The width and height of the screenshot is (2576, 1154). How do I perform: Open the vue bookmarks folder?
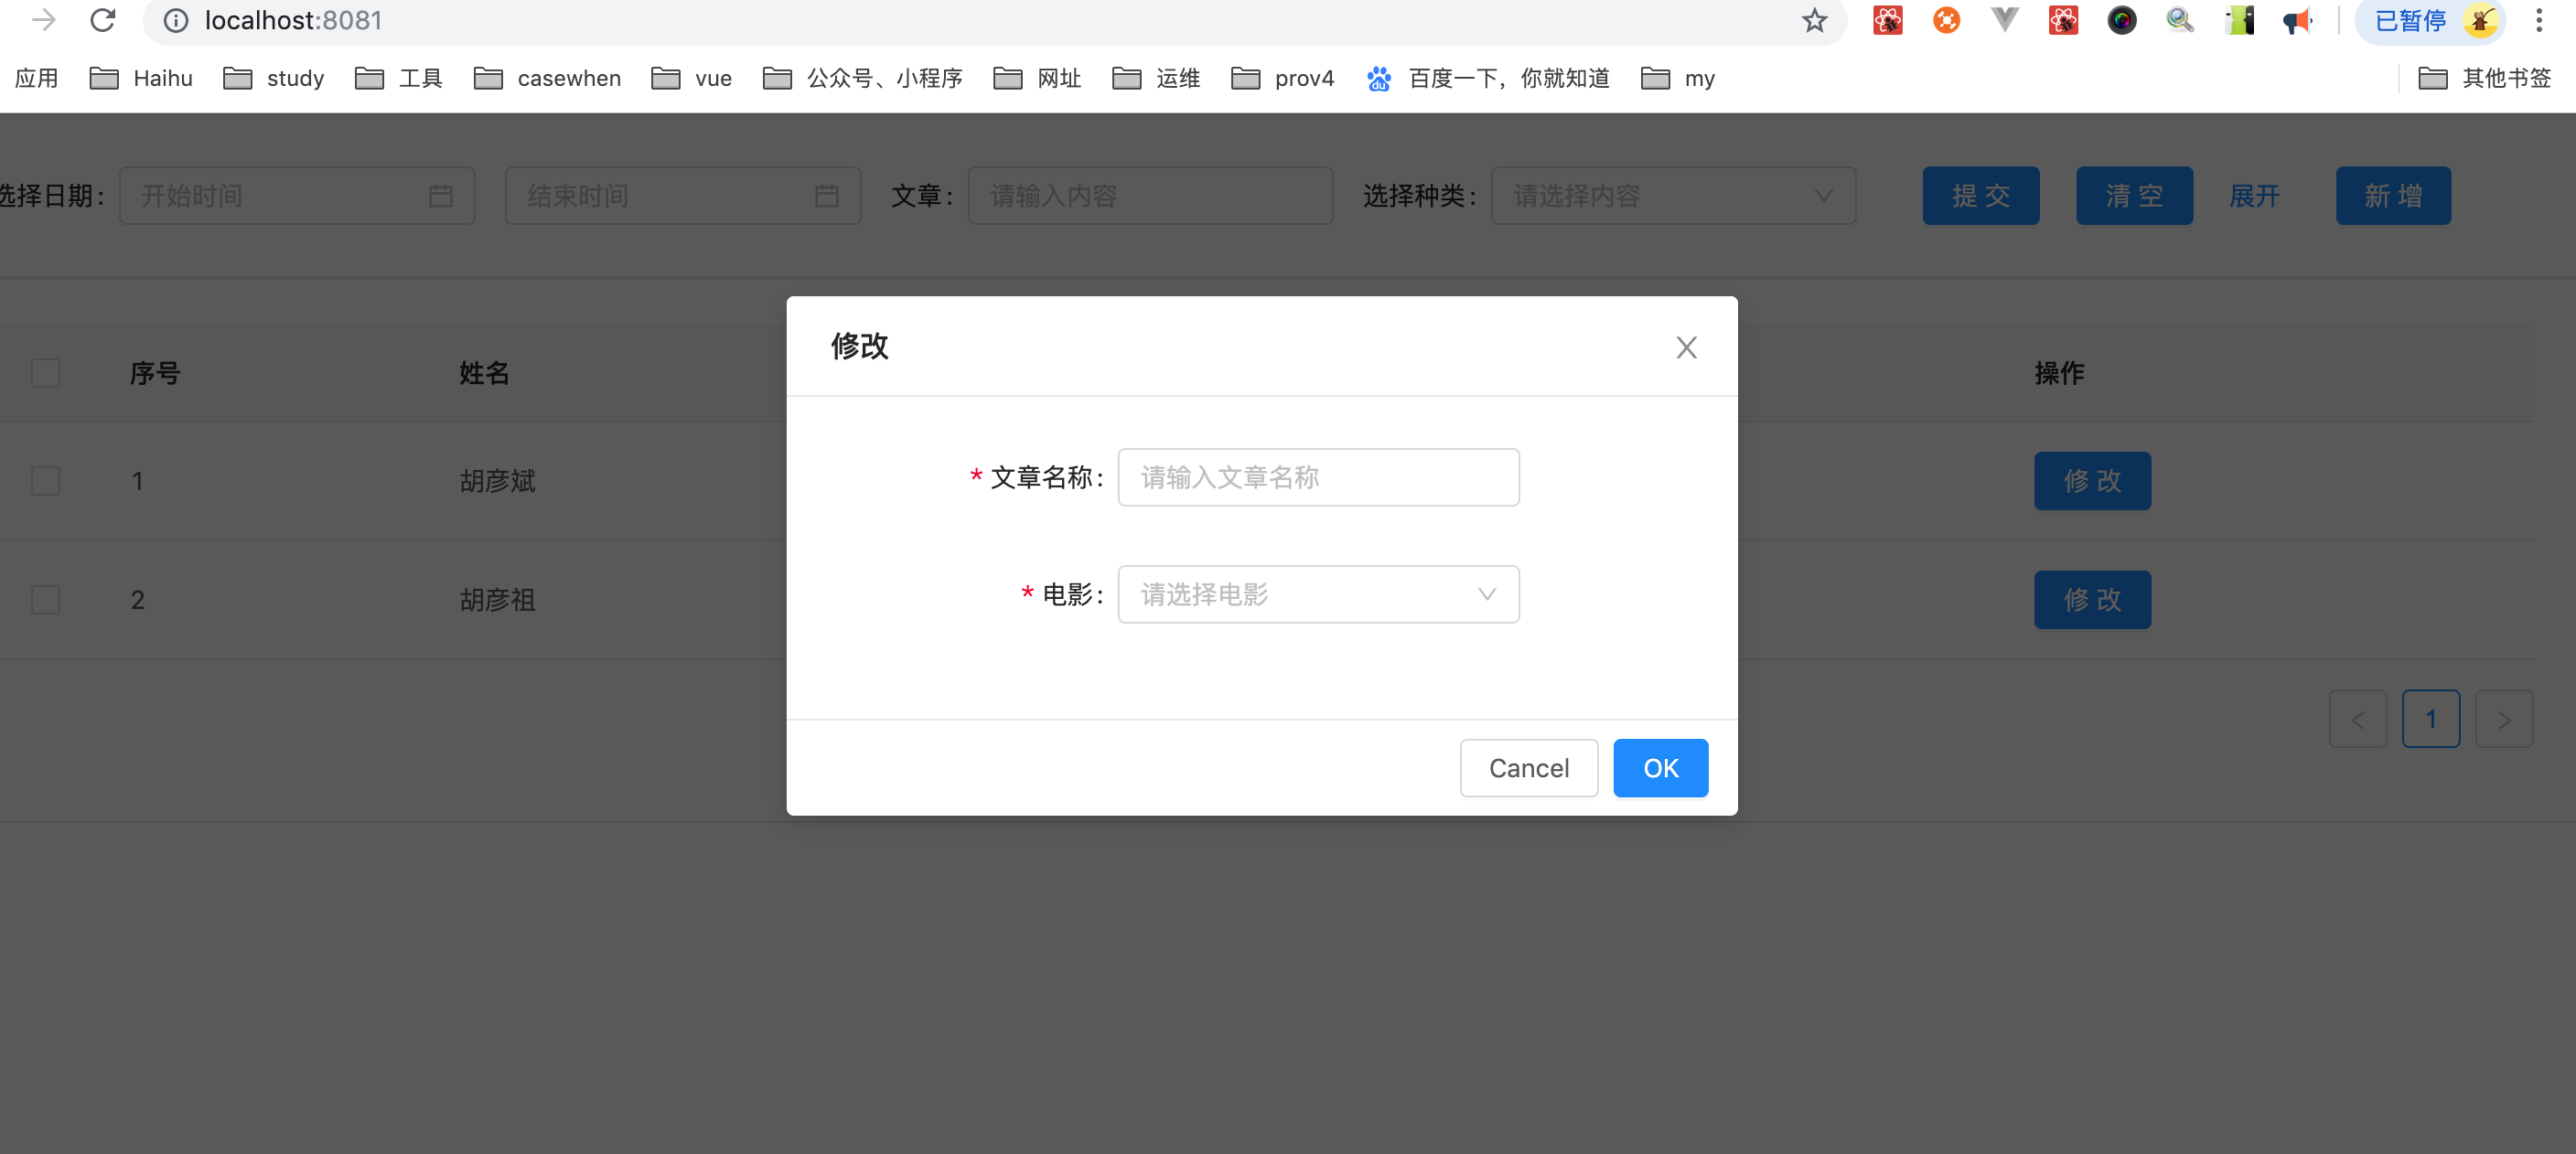pos(692,78)
